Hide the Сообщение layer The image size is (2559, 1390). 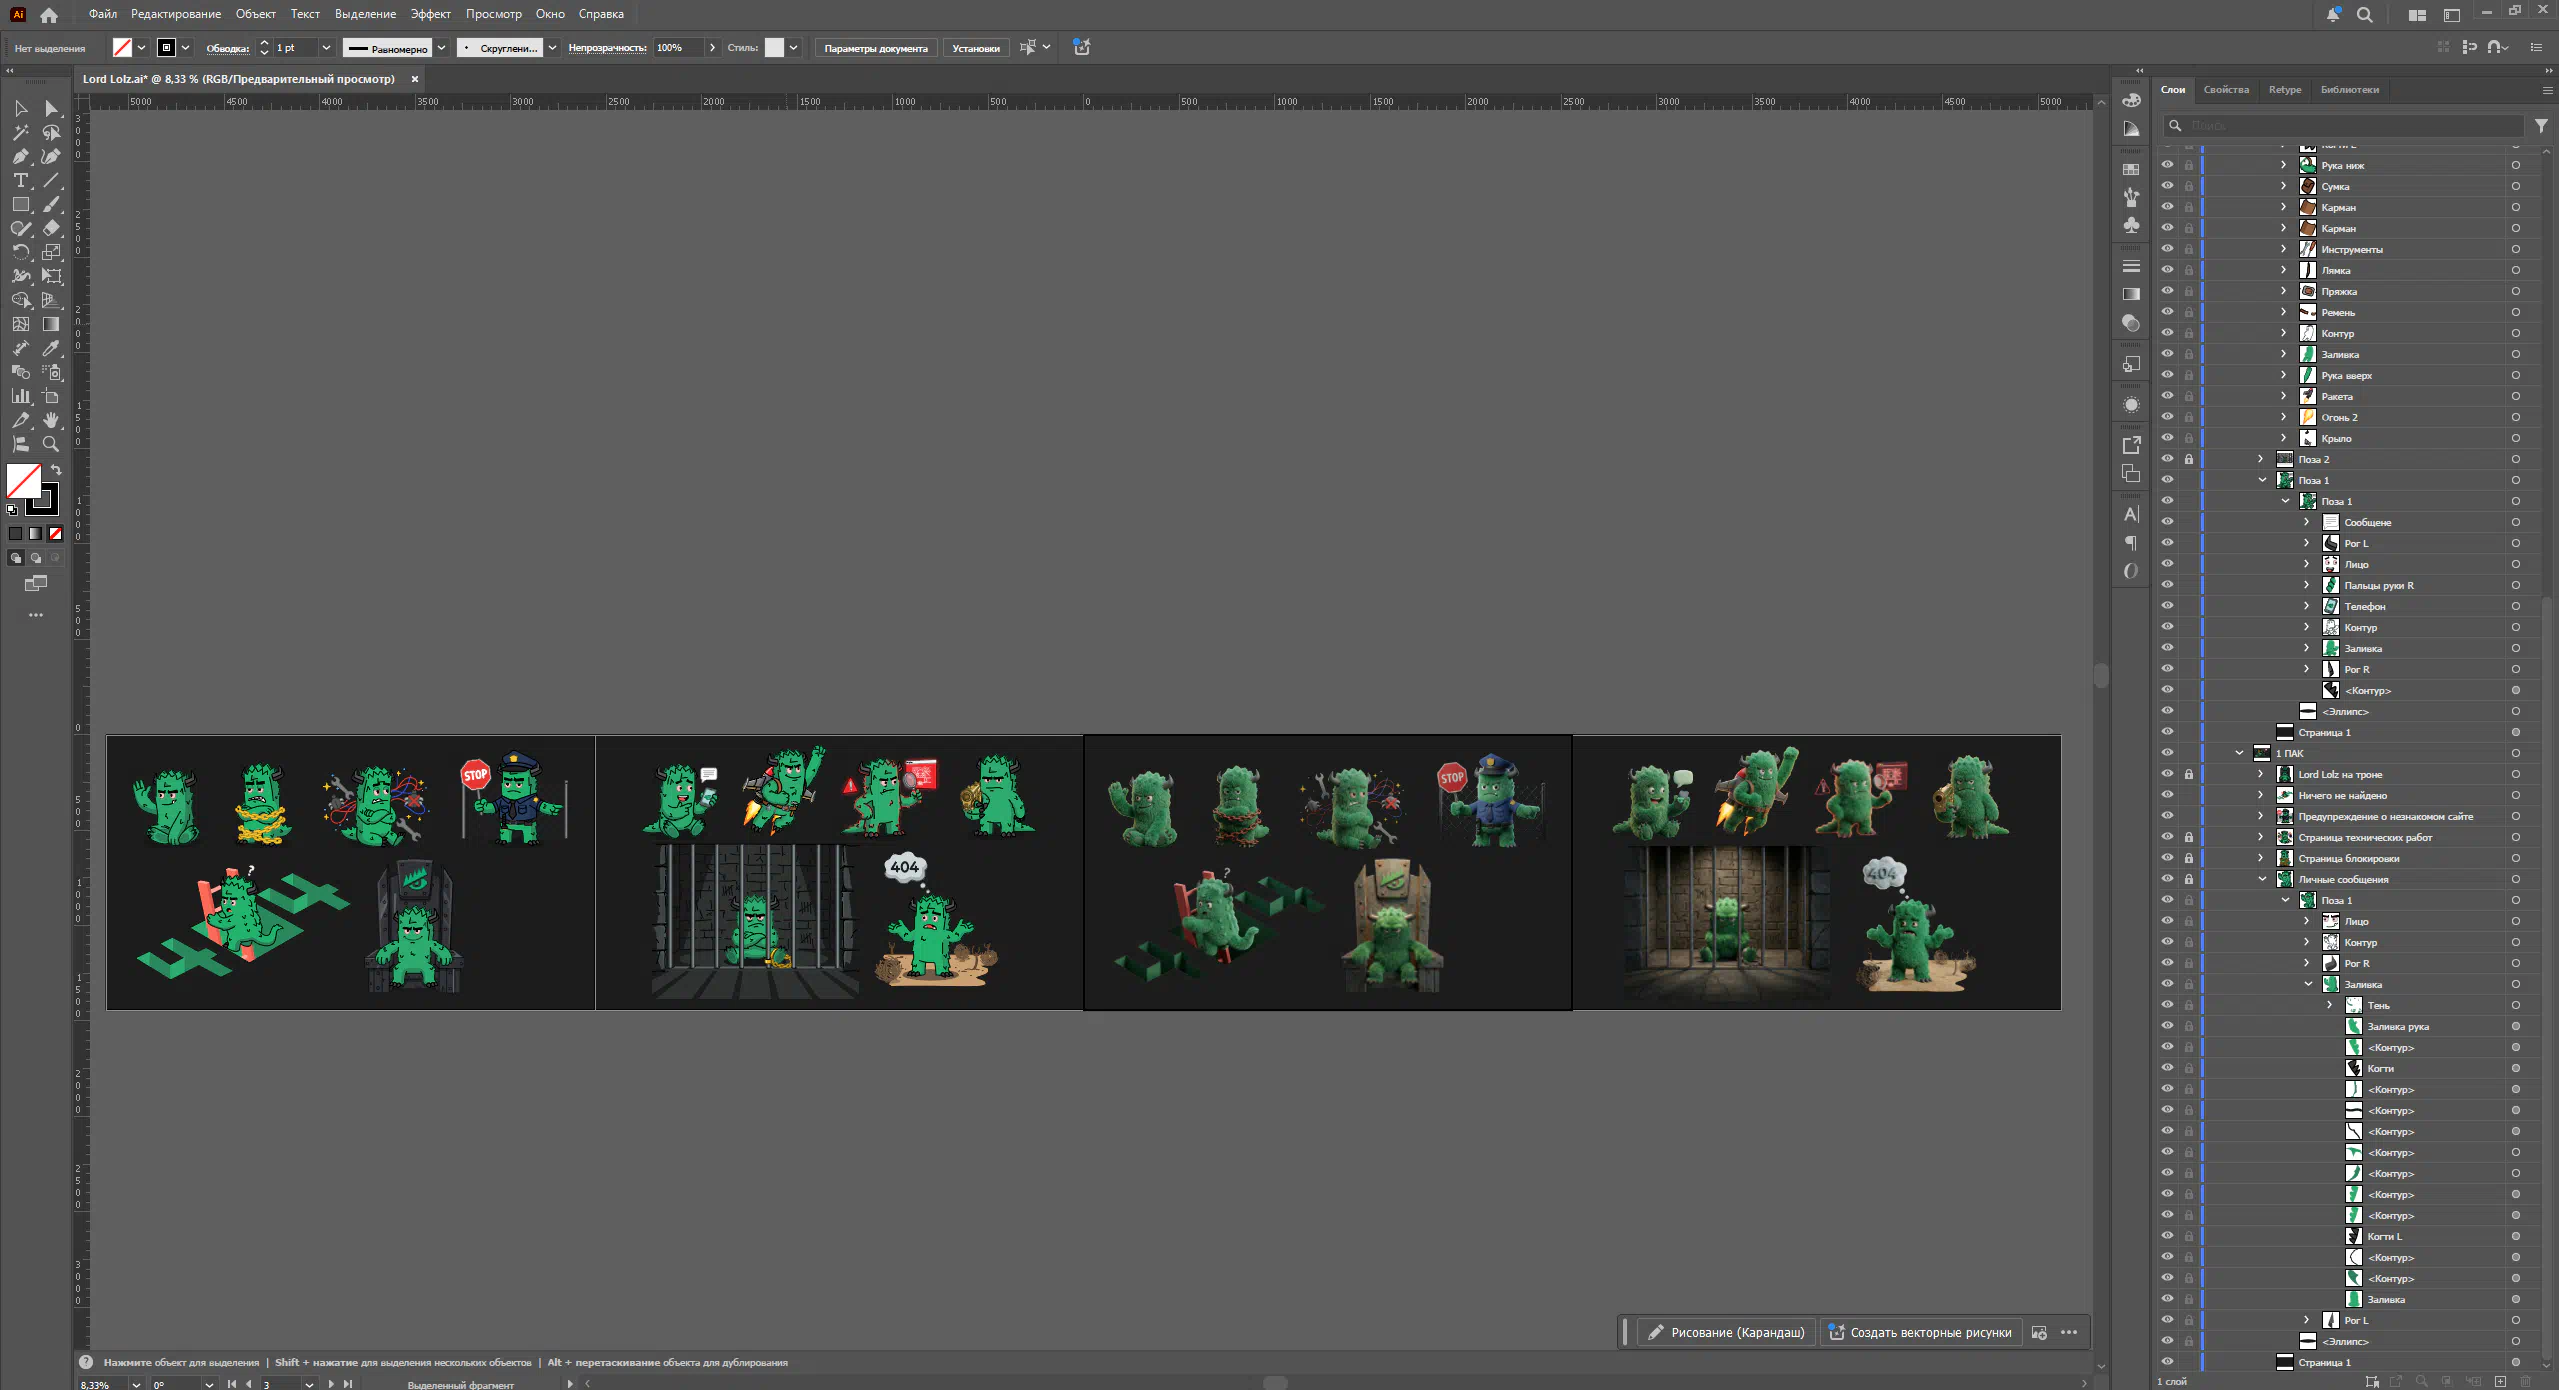pos(2167,522)
